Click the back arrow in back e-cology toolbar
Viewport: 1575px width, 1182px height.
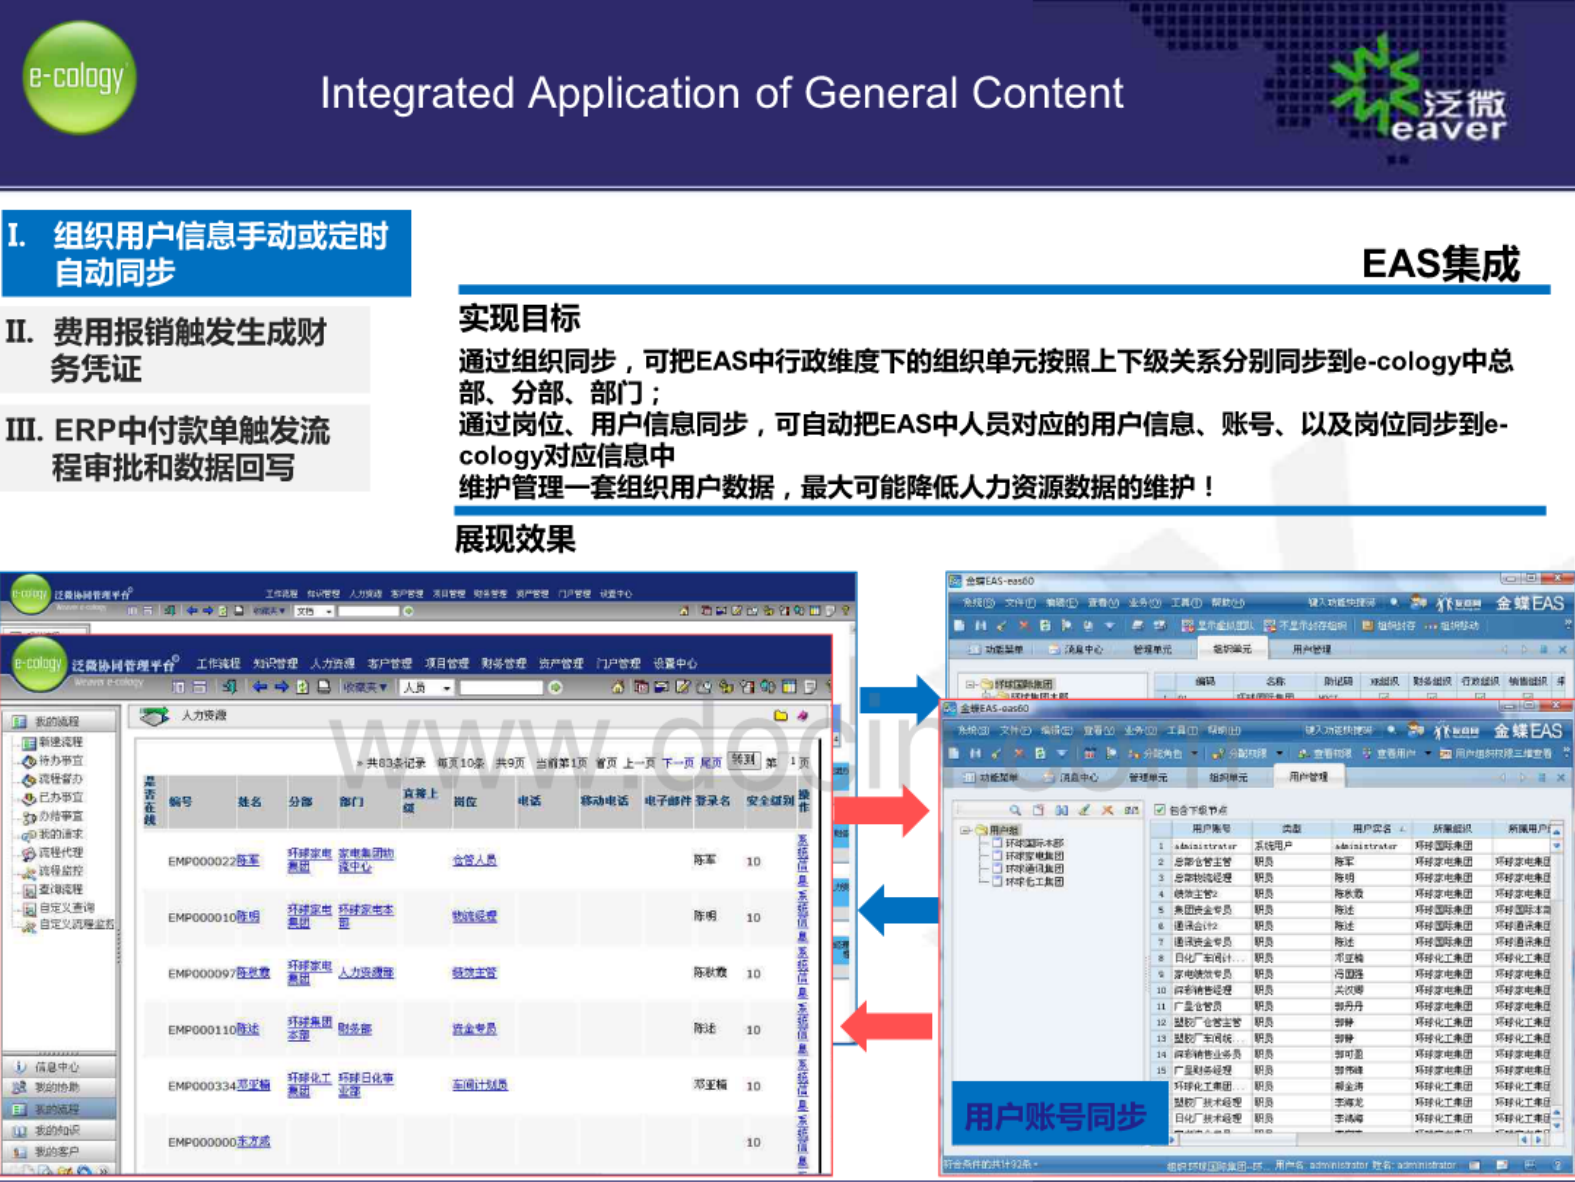coord(191,610)
